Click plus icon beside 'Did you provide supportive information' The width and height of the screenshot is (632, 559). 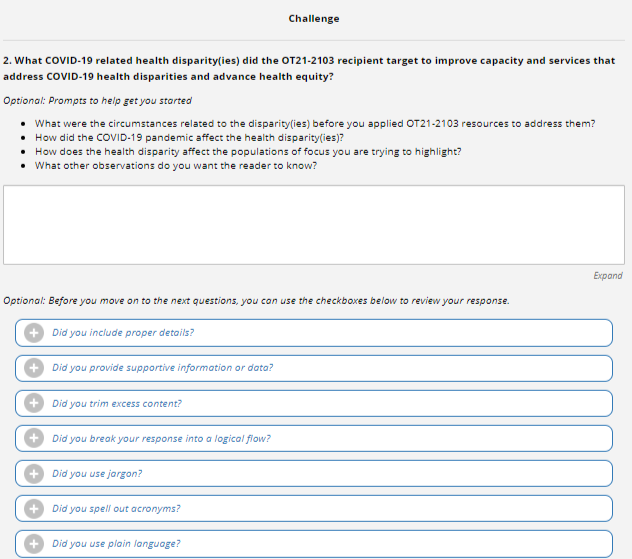click(x=33, y=368)
